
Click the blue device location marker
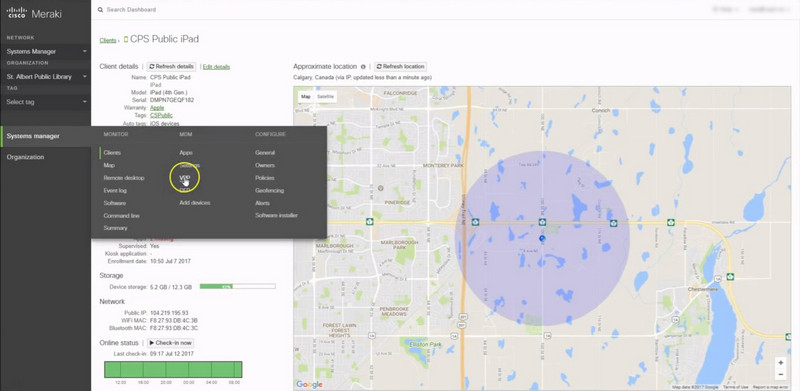point(542,238)
